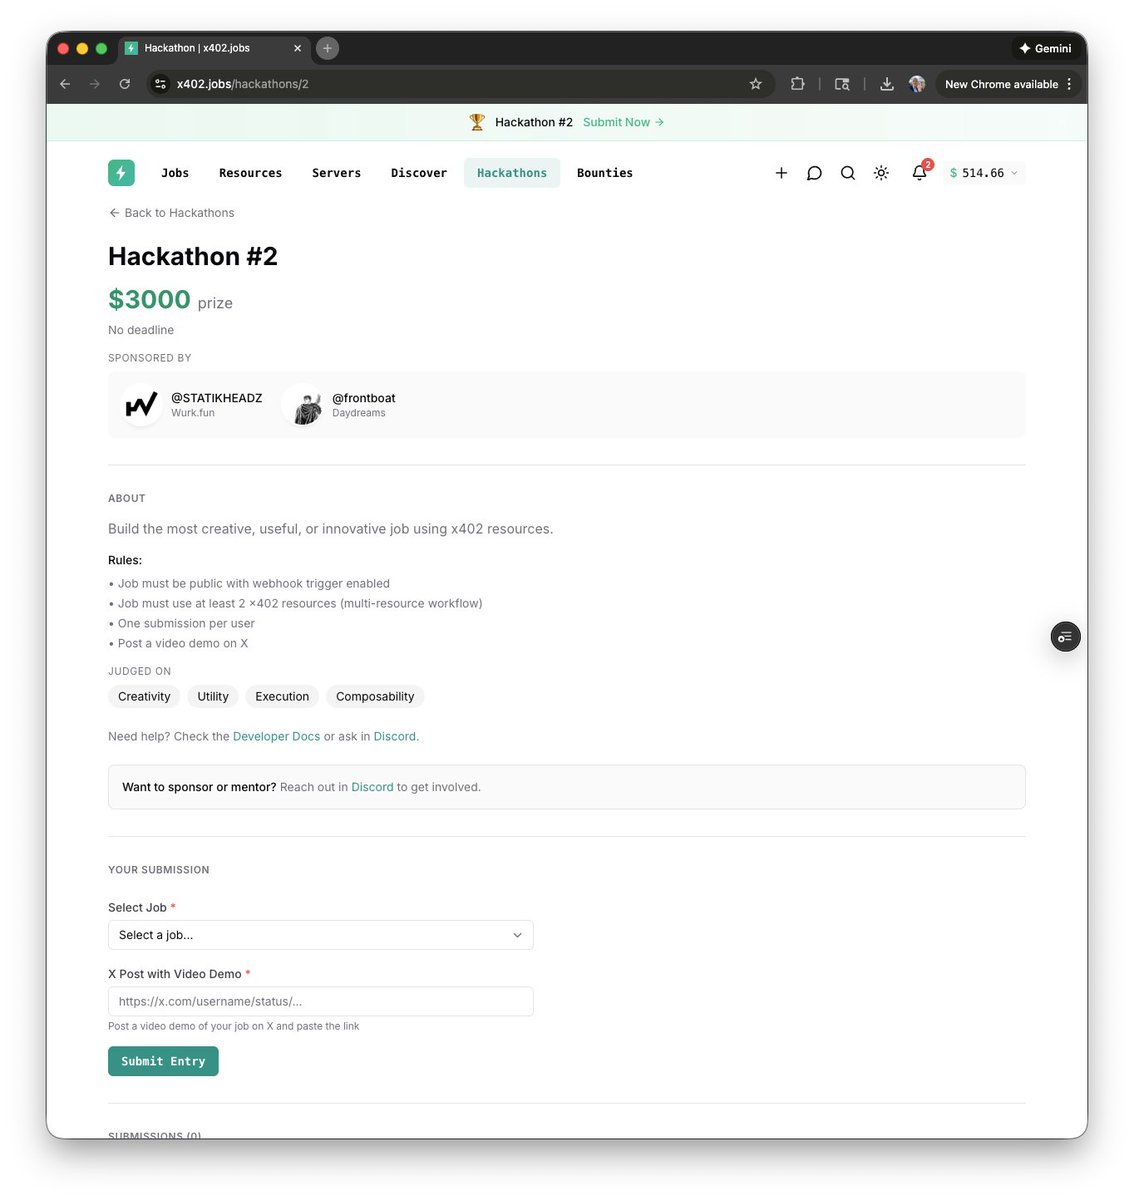Click the tab search icon in toolbar
The image size is (1134, 1200).
tap(842, 84)
